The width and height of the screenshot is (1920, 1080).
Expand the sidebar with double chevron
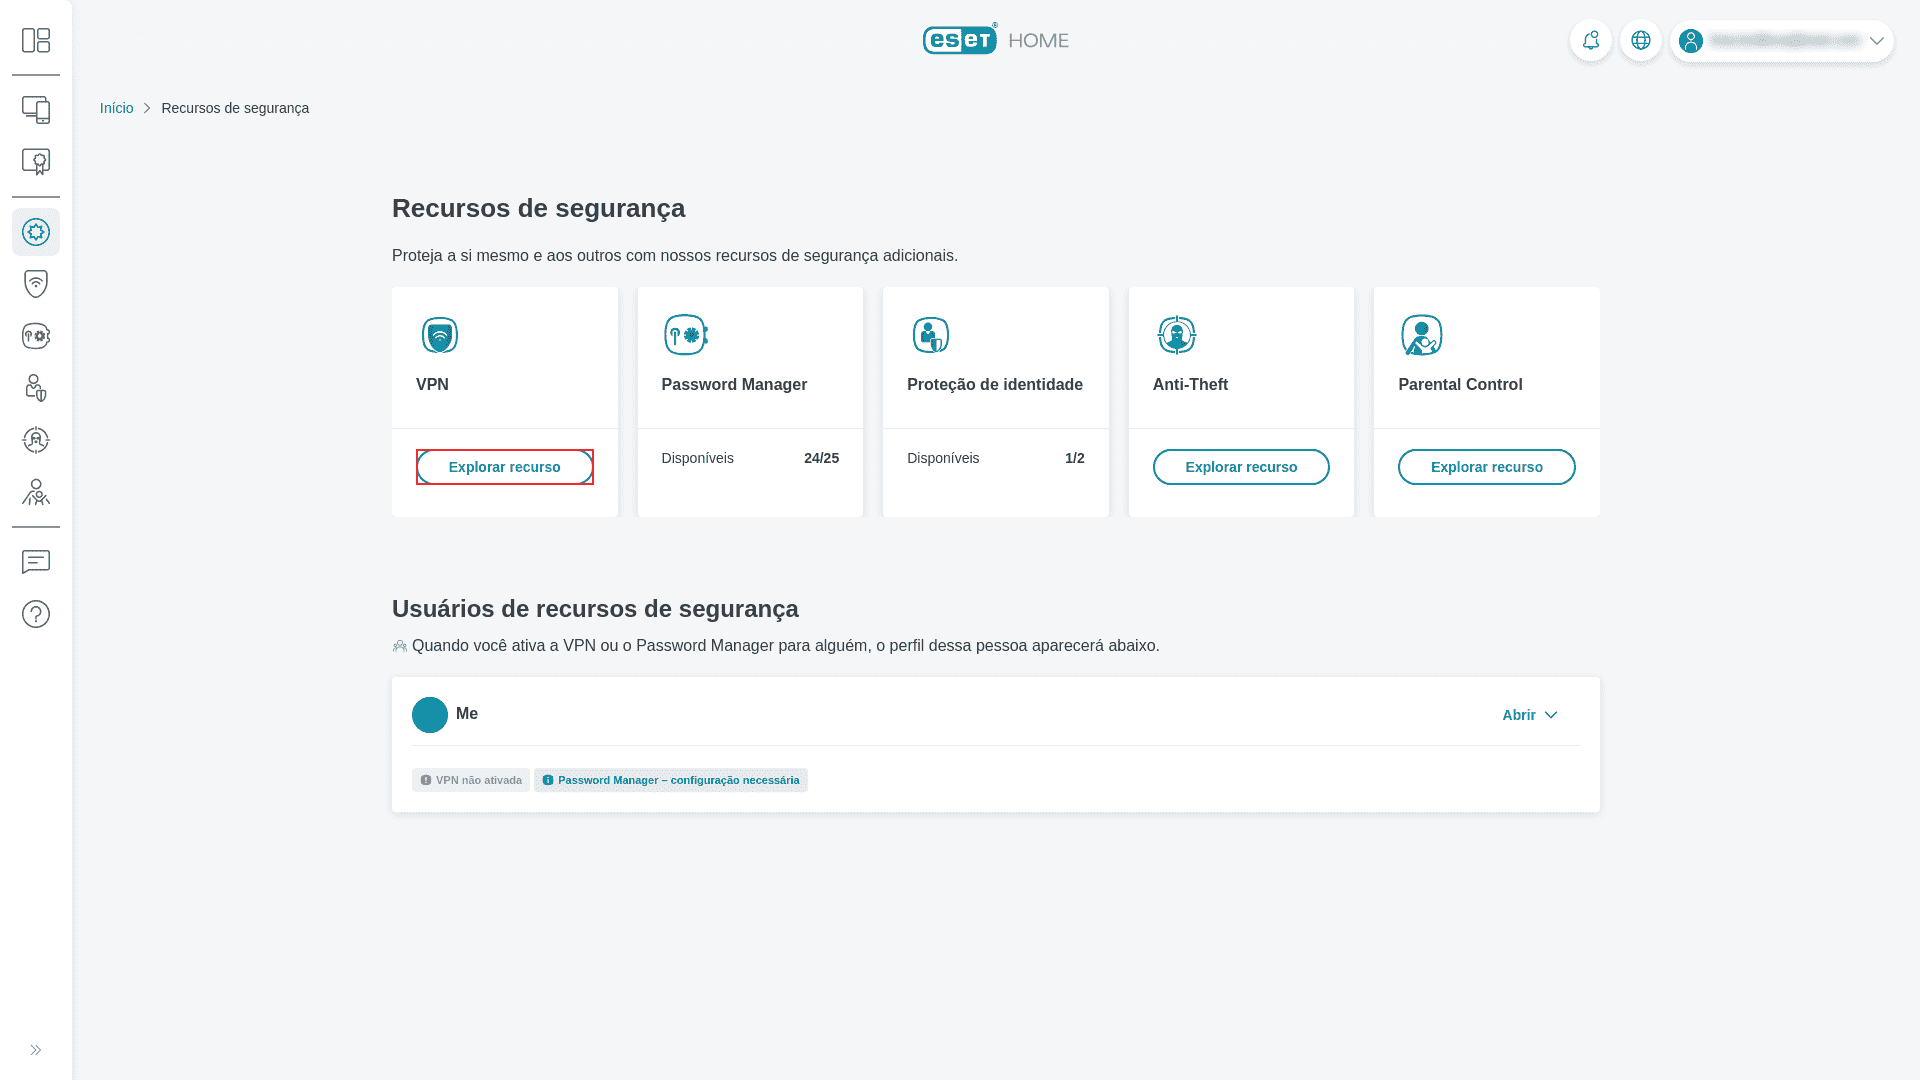point(36,1050)
